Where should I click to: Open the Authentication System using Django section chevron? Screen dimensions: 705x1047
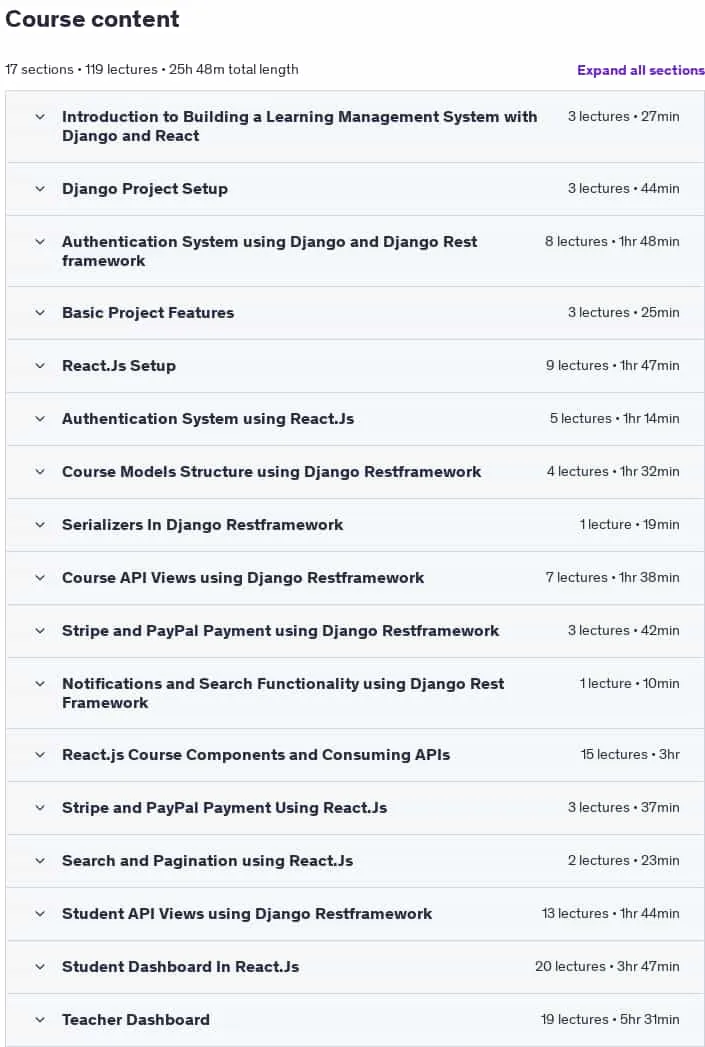(40, 242)
